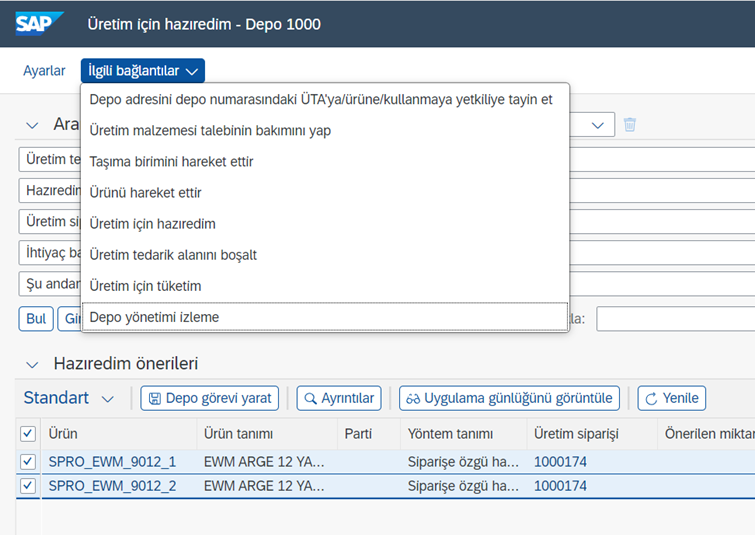Click order 1000174 in SPRO_EWM_9012_2 row
This screenshot has height=535, width=755.
(x=560, y=485)
